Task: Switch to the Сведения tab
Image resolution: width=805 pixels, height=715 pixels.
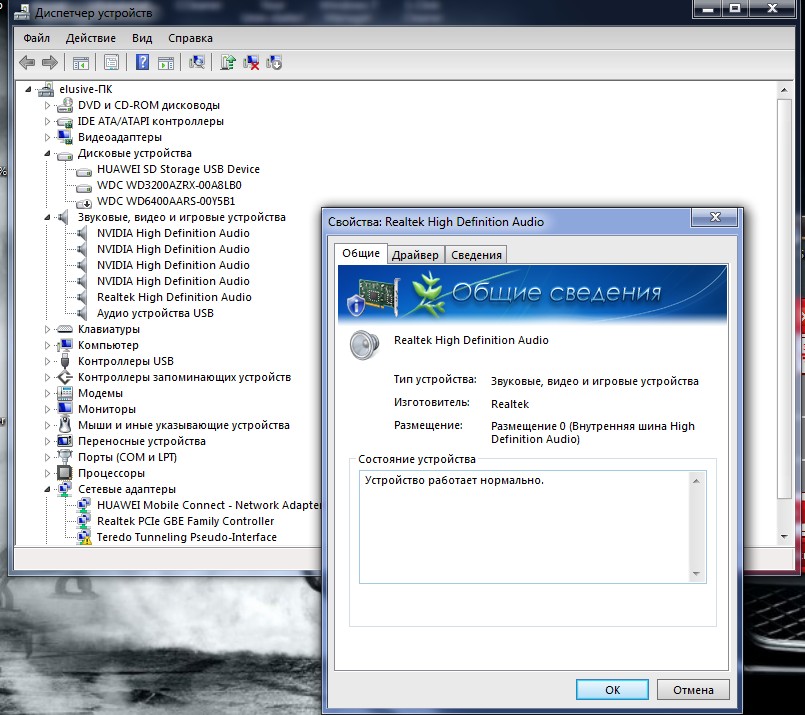Action: [476, 255]
